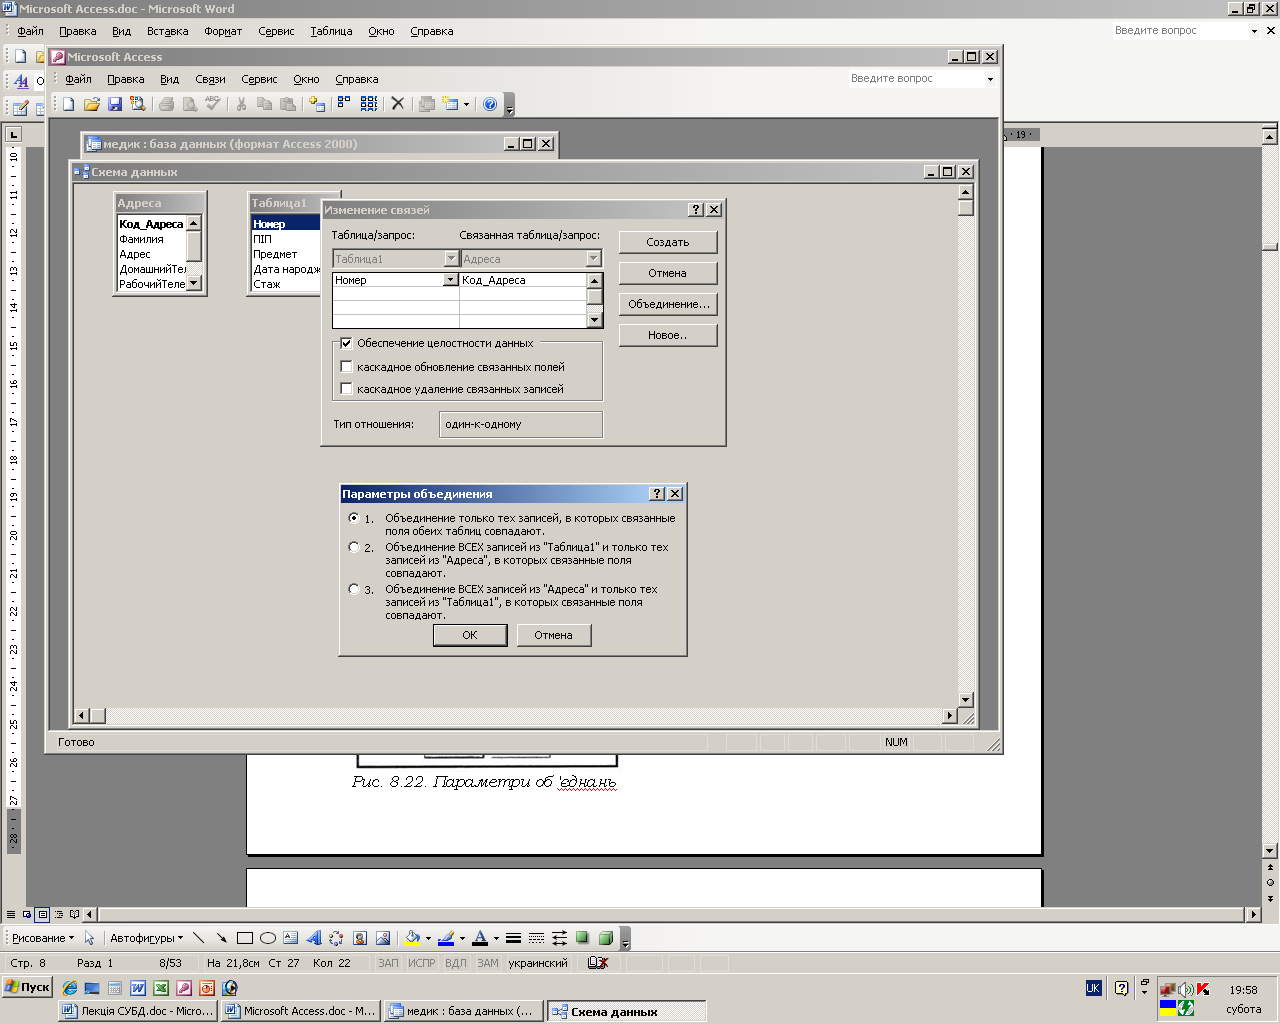Open the Line Color dropdown arrow
1280x1024 pixels.
(462, 938)
